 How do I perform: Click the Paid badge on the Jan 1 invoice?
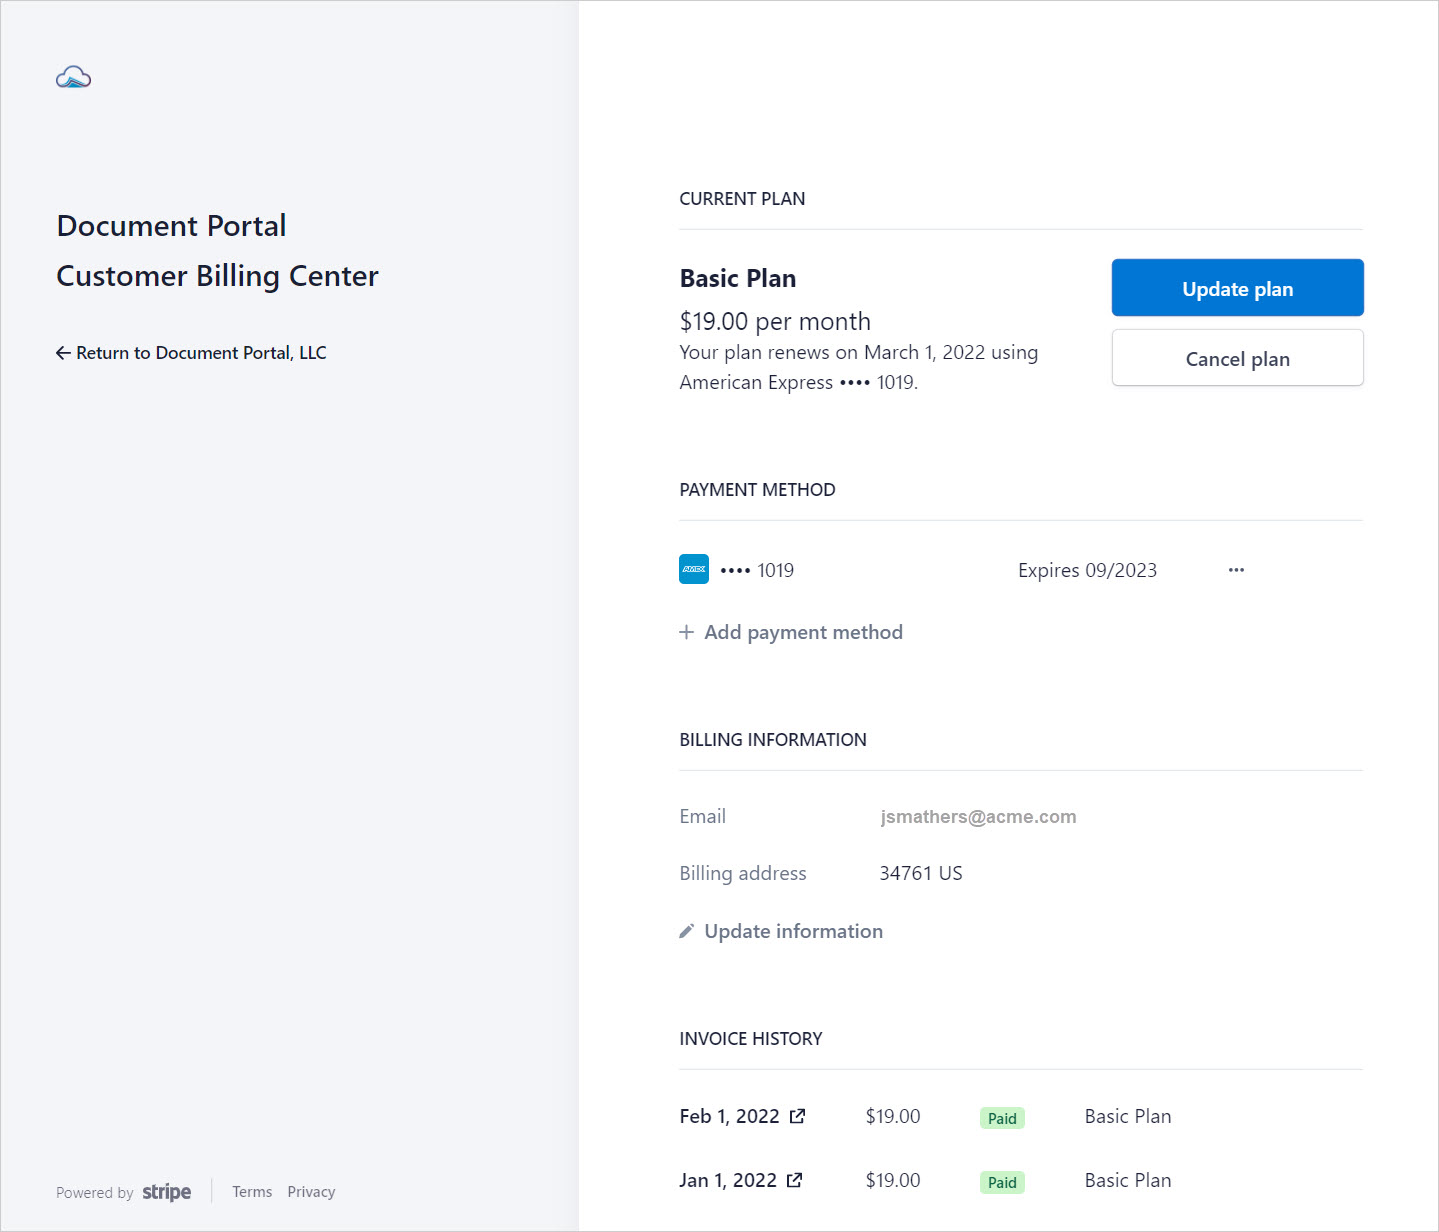tap(1001, 1181)
